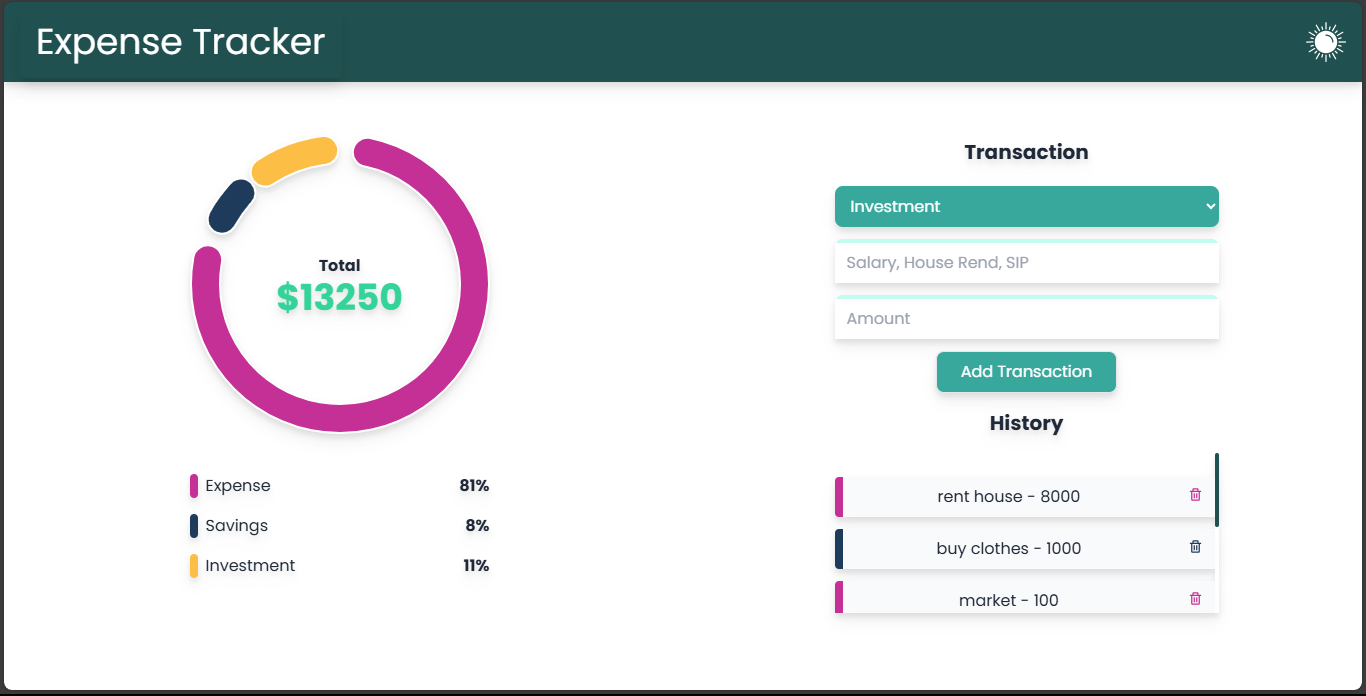
Task: Open the Investment type dropdown
Action: pyautogui.click(x=1026, y=207)
